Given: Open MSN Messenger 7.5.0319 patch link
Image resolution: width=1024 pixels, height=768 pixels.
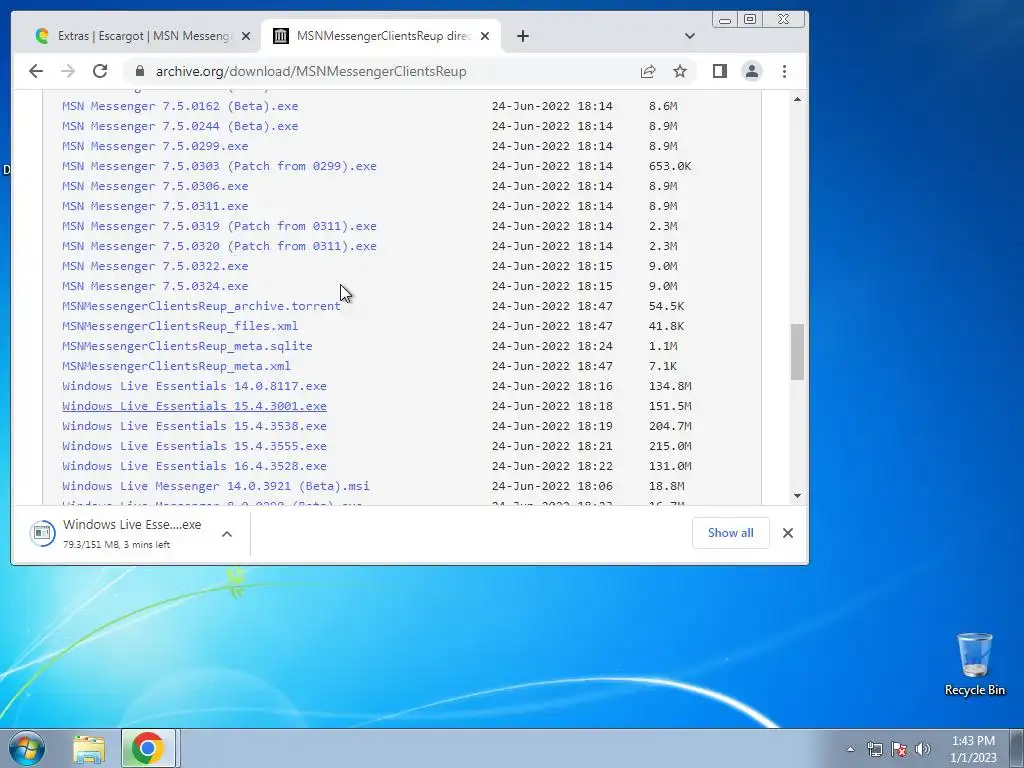Looking at the screenshot, I should click(x=219, y=226).
